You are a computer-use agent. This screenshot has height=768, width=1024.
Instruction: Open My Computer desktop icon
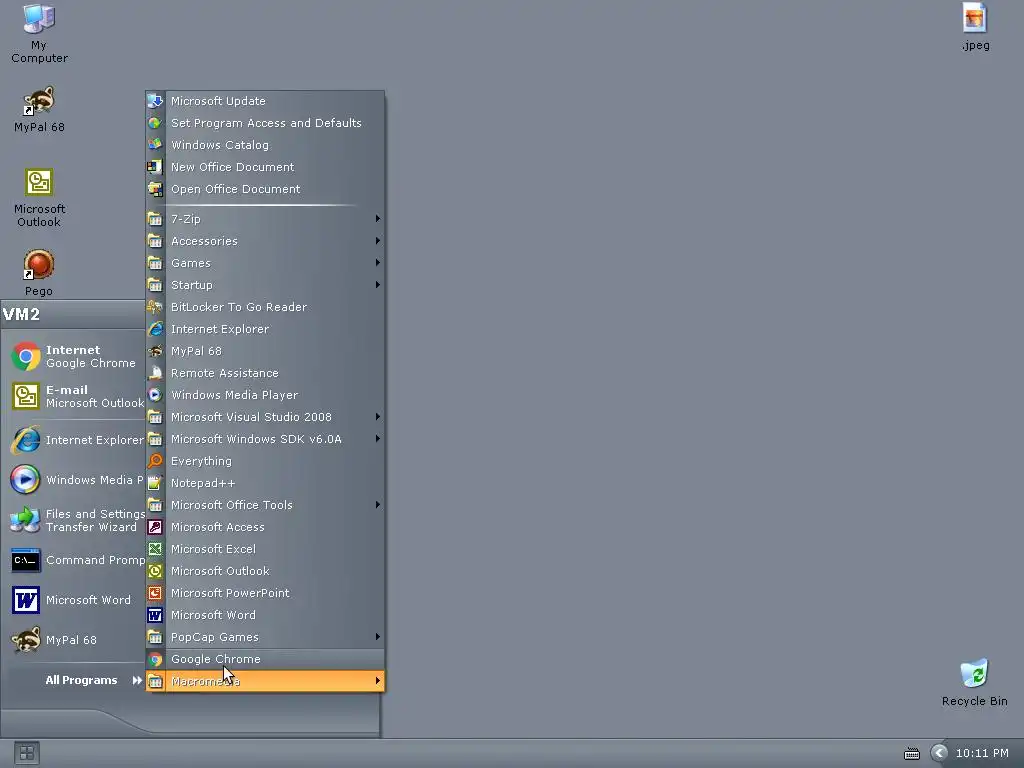pyautogui.click(x=39, y=34)
